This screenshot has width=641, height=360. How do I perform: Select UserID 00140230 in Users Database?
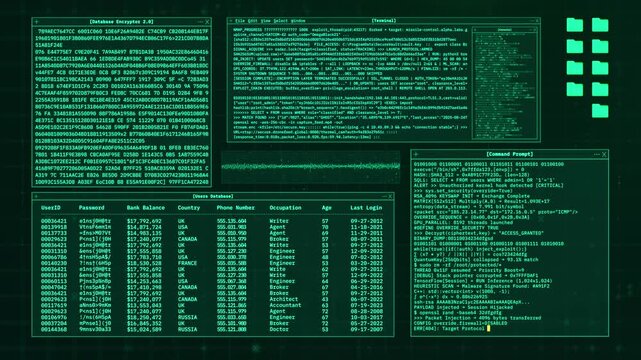tap(54, 263)
